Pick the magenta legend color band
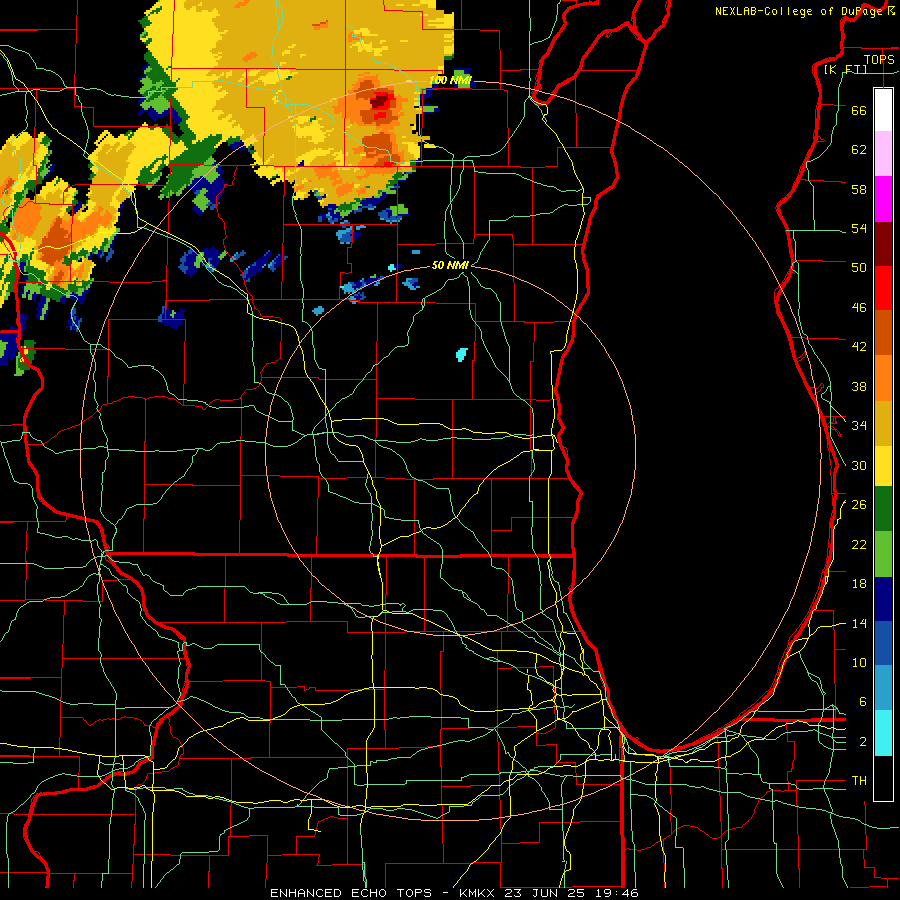The height and width of the screenshot is (900, 900). coord(883,199)
